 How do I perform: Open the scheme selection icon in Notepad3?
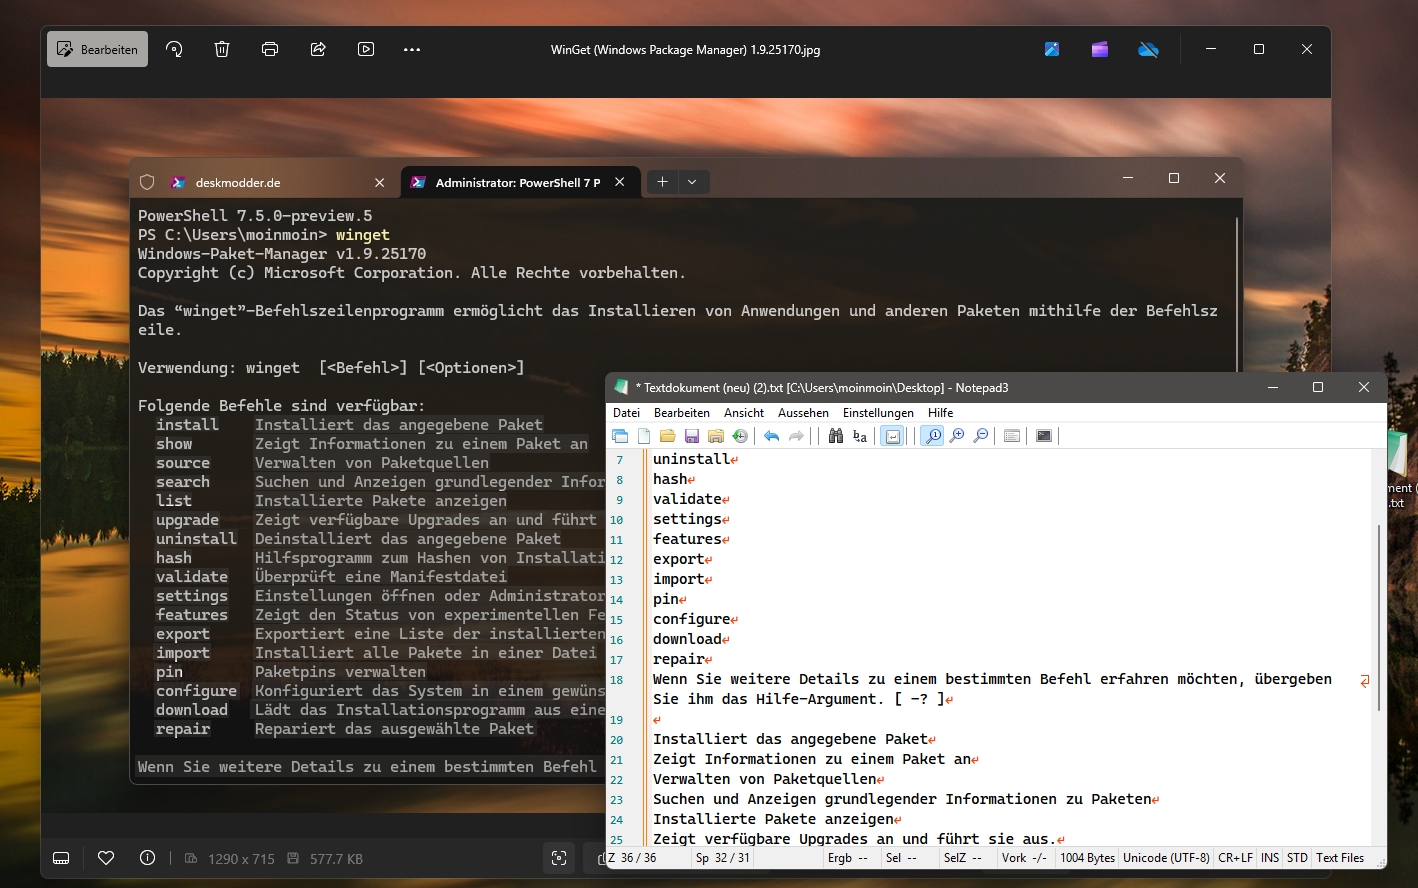[x=1012, y=436]
